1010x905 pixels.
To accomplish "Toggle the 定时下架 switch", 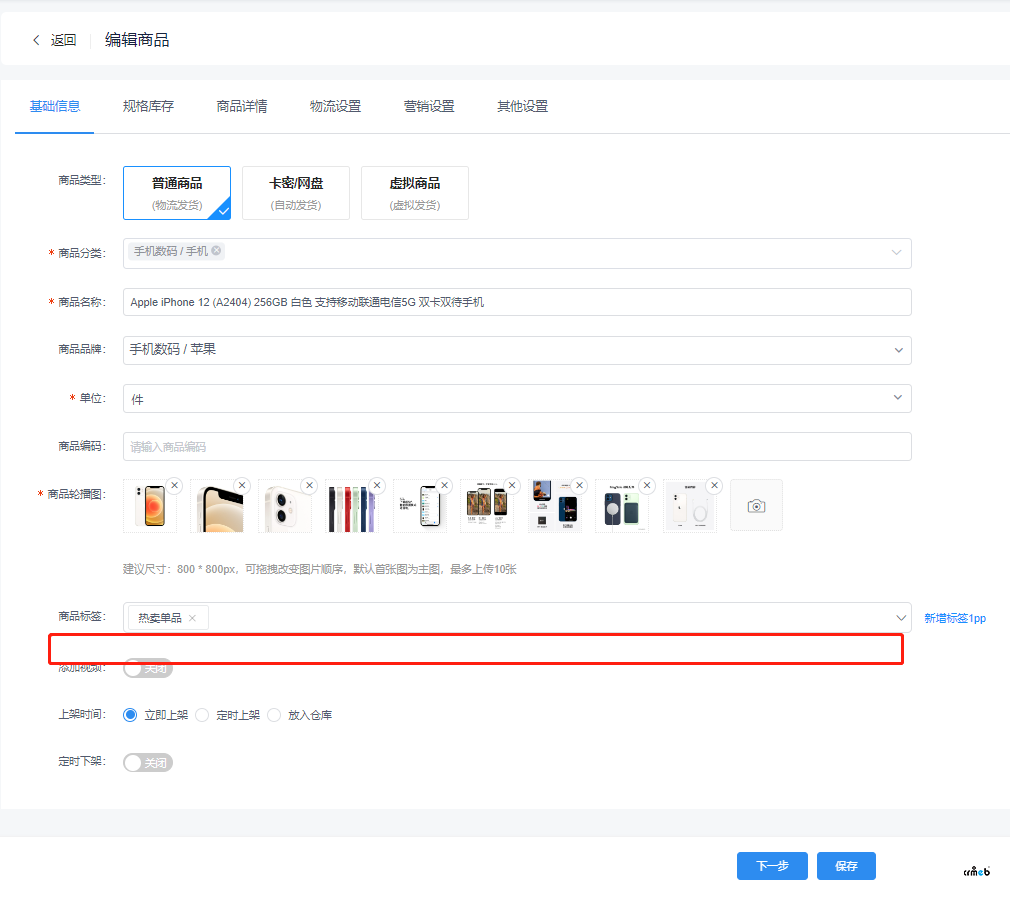I will 148,763.
